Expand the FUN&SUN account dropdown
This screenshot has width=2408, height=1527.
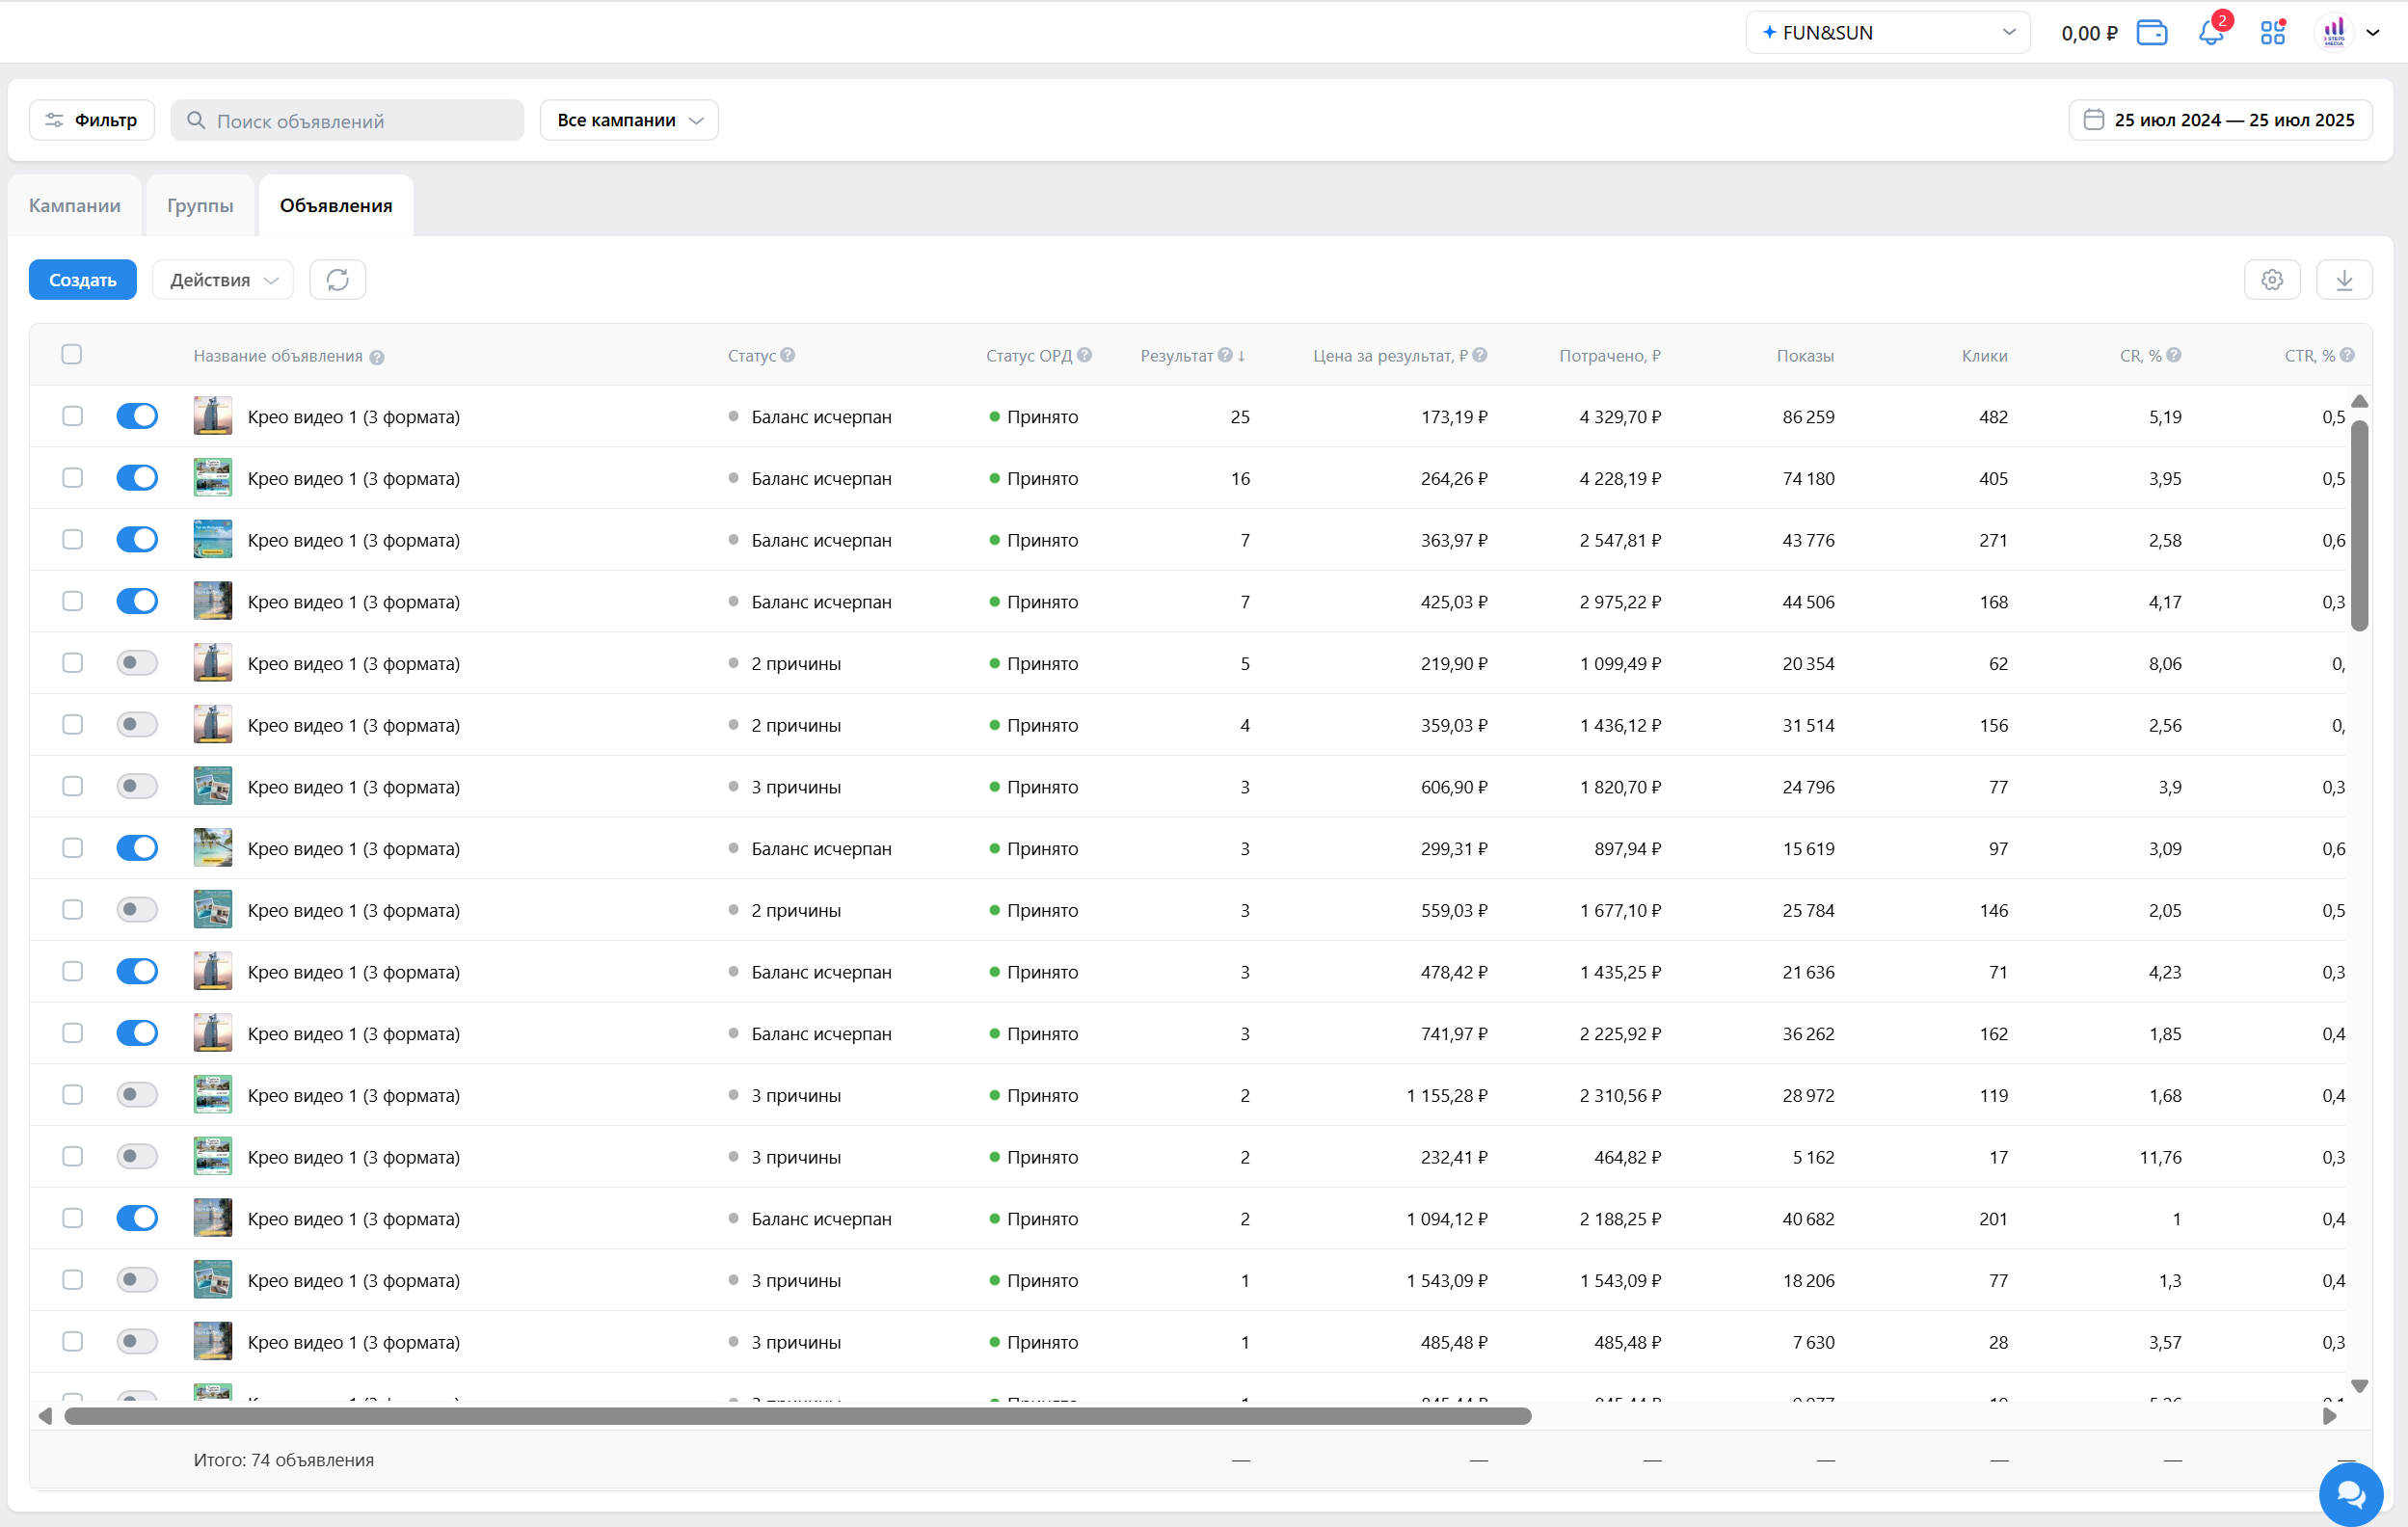1887,33
